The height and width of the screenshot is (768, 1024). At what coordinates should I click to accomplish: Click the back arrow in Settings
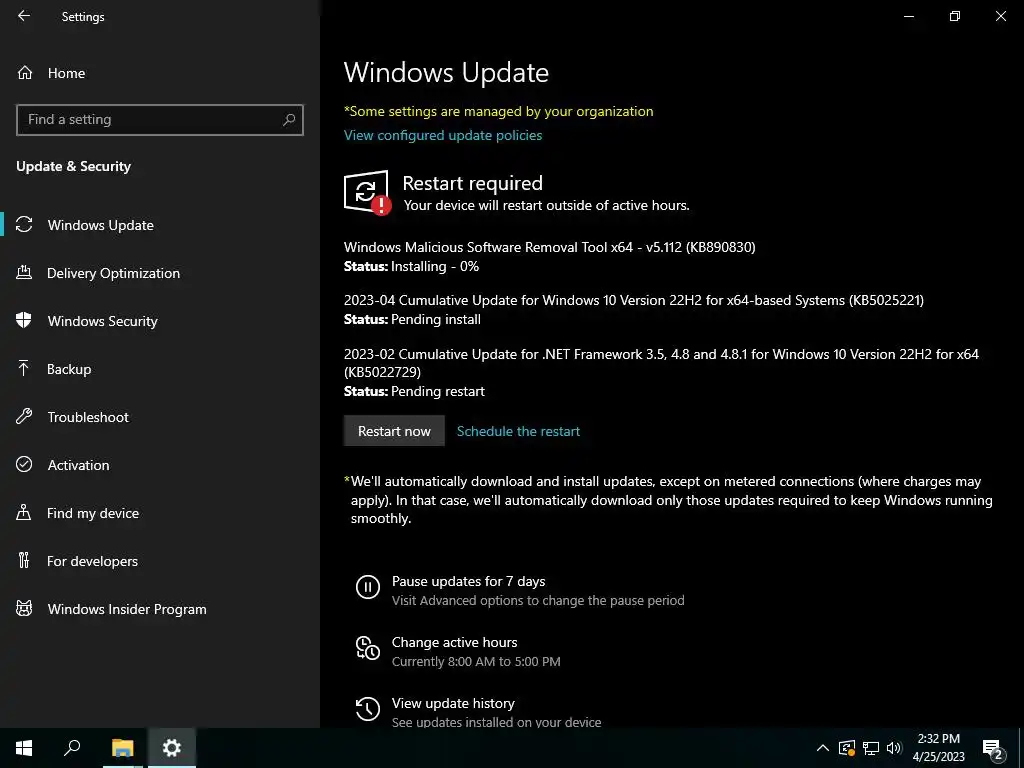pos(24,16)
